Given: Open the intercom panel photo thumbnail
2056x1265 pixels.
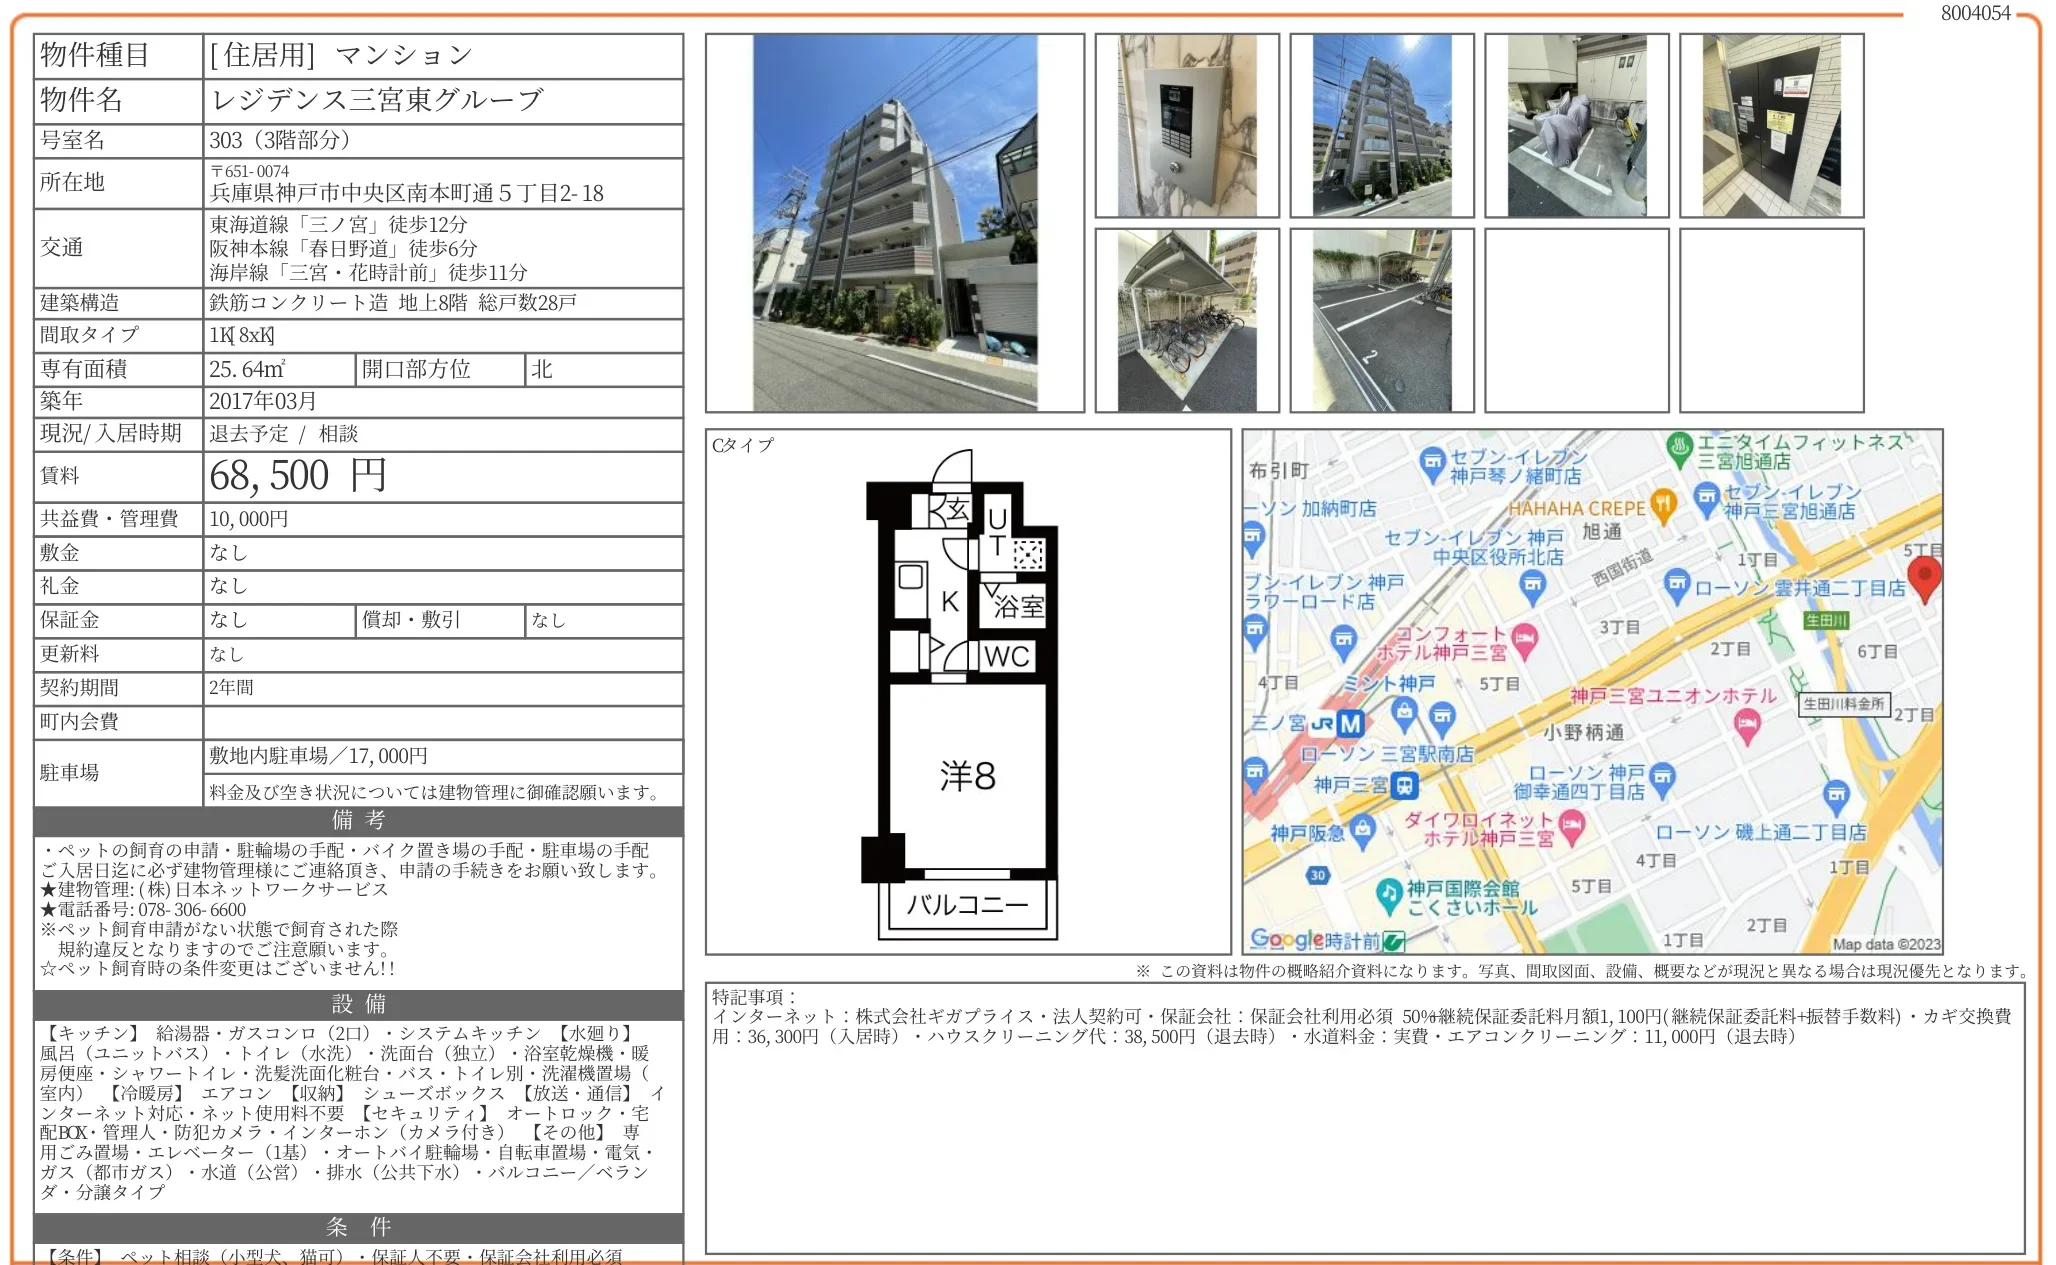Looking at the screenshot, I should pos(1186,126).
